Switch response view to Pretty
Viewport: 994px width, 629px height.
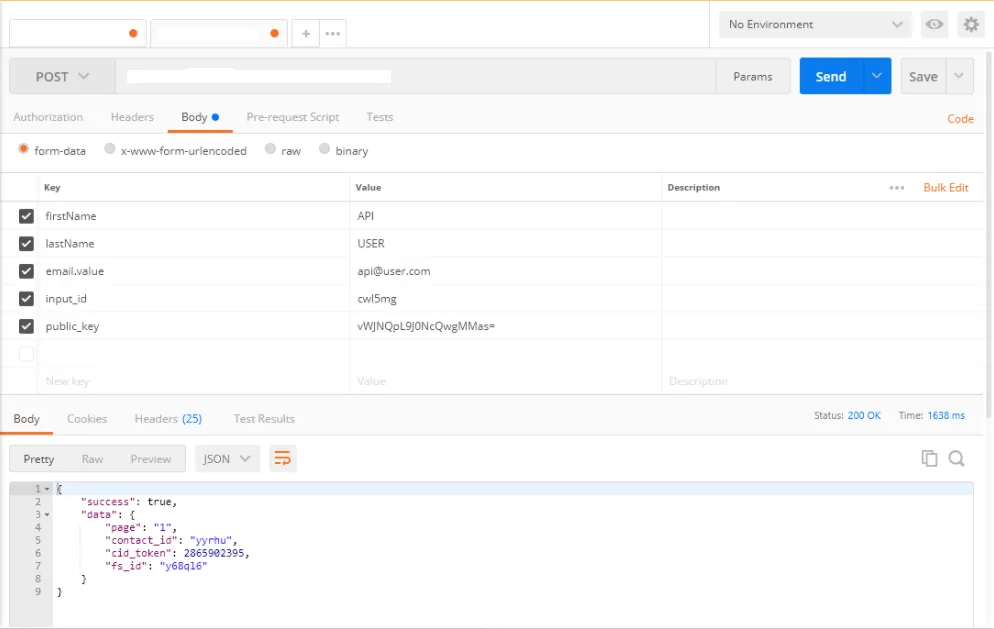click(x=39, y=459)
